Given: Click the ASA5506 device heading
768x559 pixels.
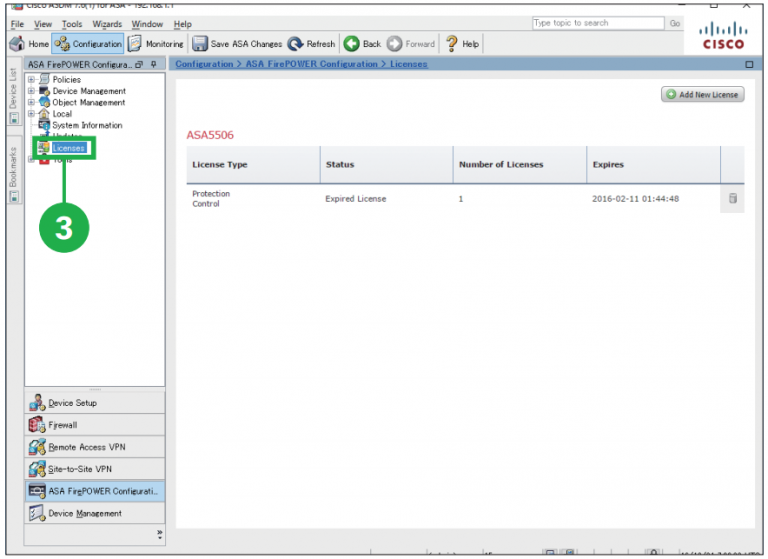Looking at the screenshot, I should click(x=210, y=135).
